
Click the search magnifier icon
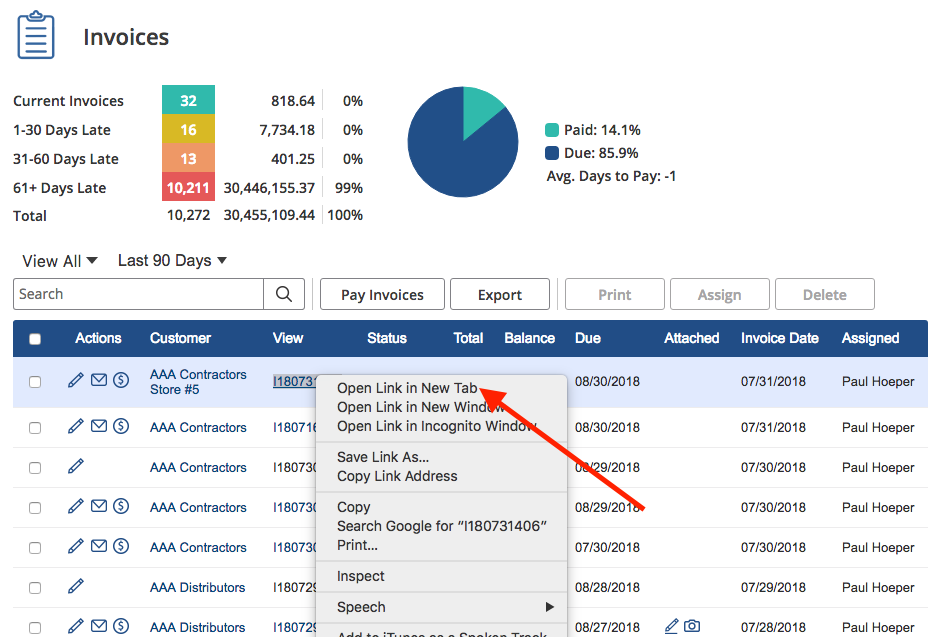(x=284, y=294)
